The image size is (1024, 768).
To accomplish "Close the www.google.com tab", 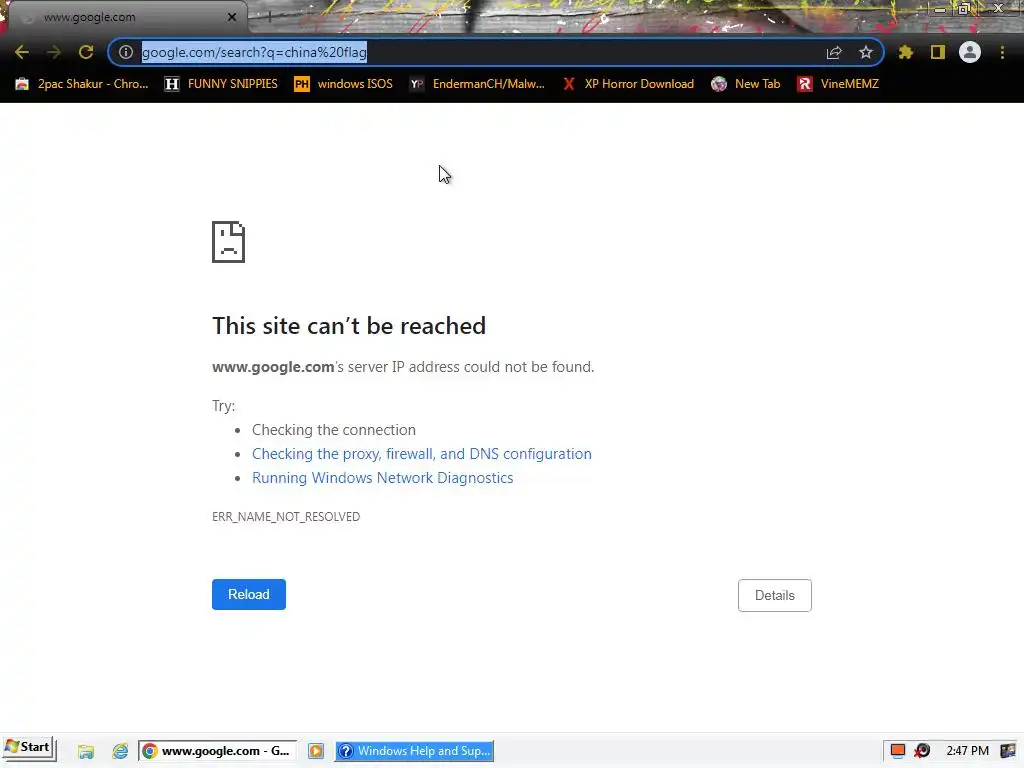I will tap(232, 18).
